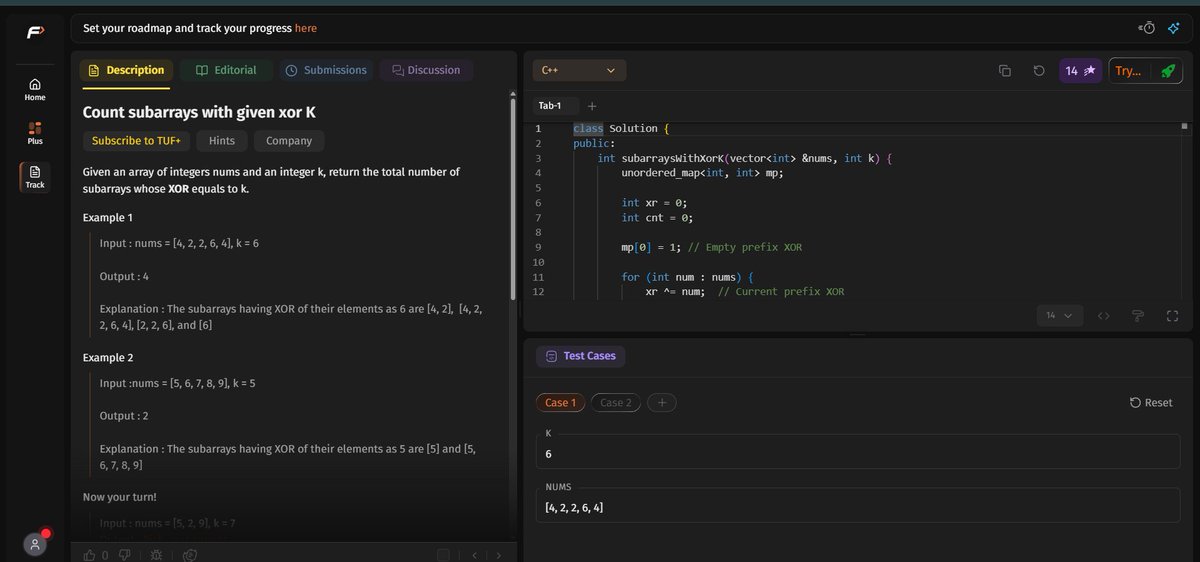The height and width of the screenshot is (562, 1200).
Task: Click the horizontal resize handle between editor and tests
Action: tap(857, 334)
